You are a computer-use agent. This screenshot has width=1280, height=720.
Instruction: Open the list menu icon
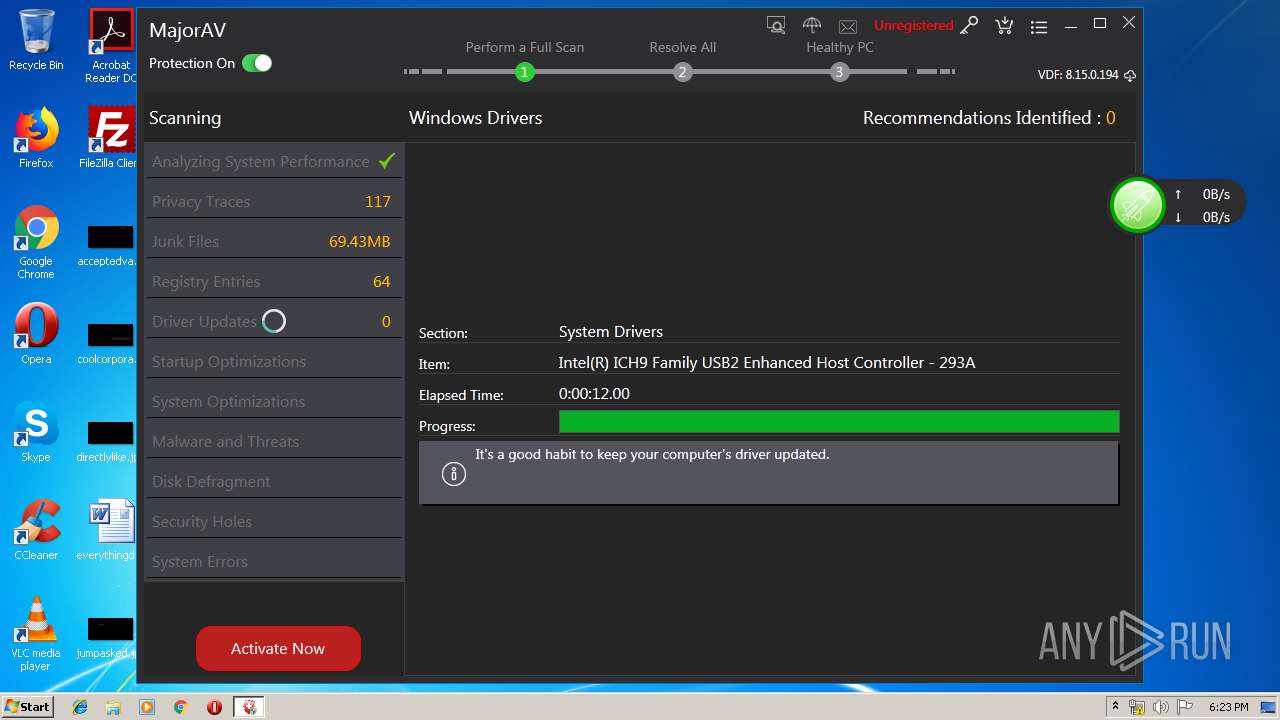click(1039, 26)
